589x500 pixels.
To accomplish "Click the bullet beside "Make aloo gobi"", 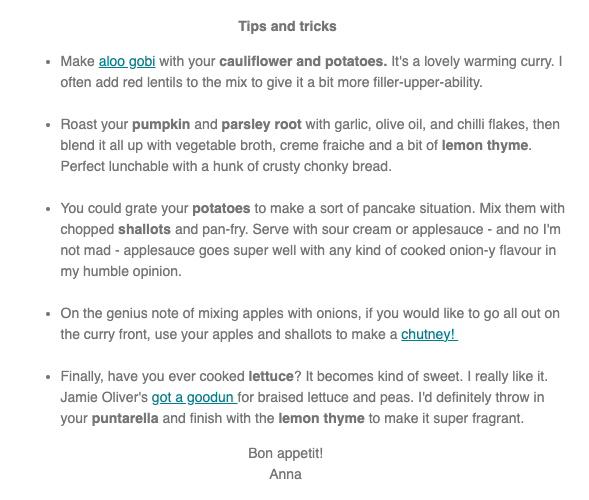I will tap(48, 62).
